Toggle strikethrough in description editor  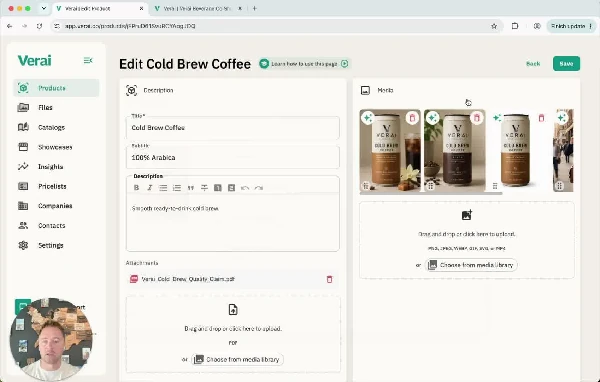pos(204,188)
